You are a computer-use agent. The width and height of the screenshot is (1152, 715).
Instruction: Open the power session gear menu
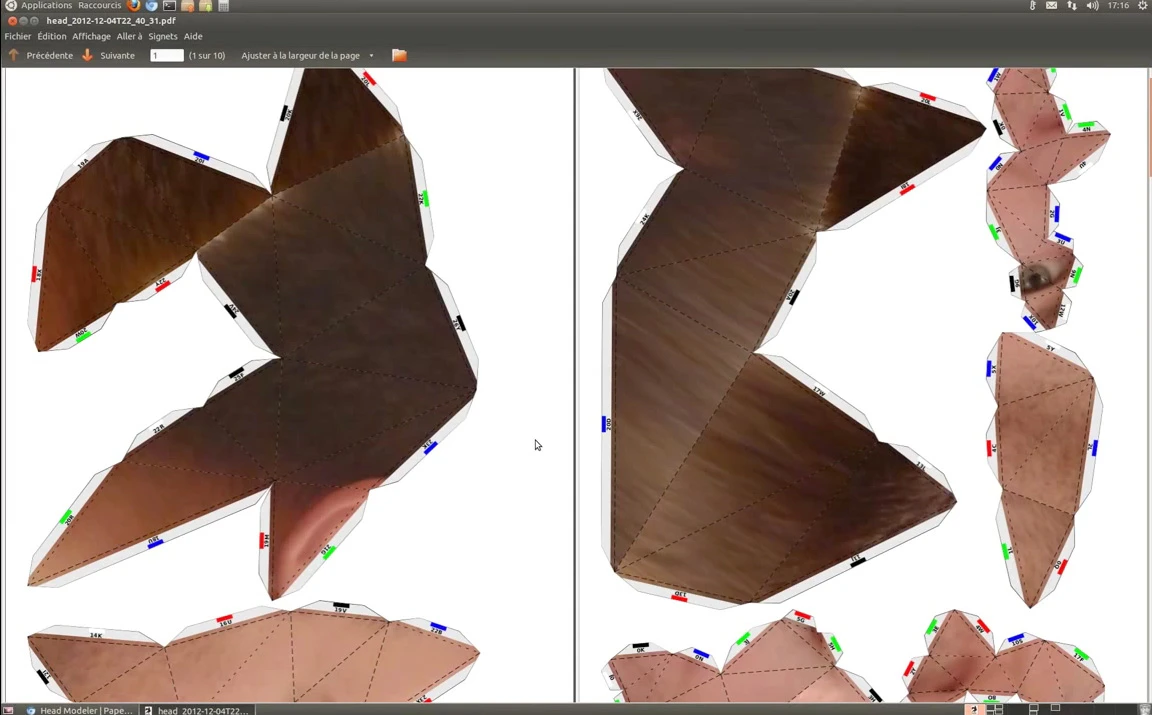coord(1142,5)
